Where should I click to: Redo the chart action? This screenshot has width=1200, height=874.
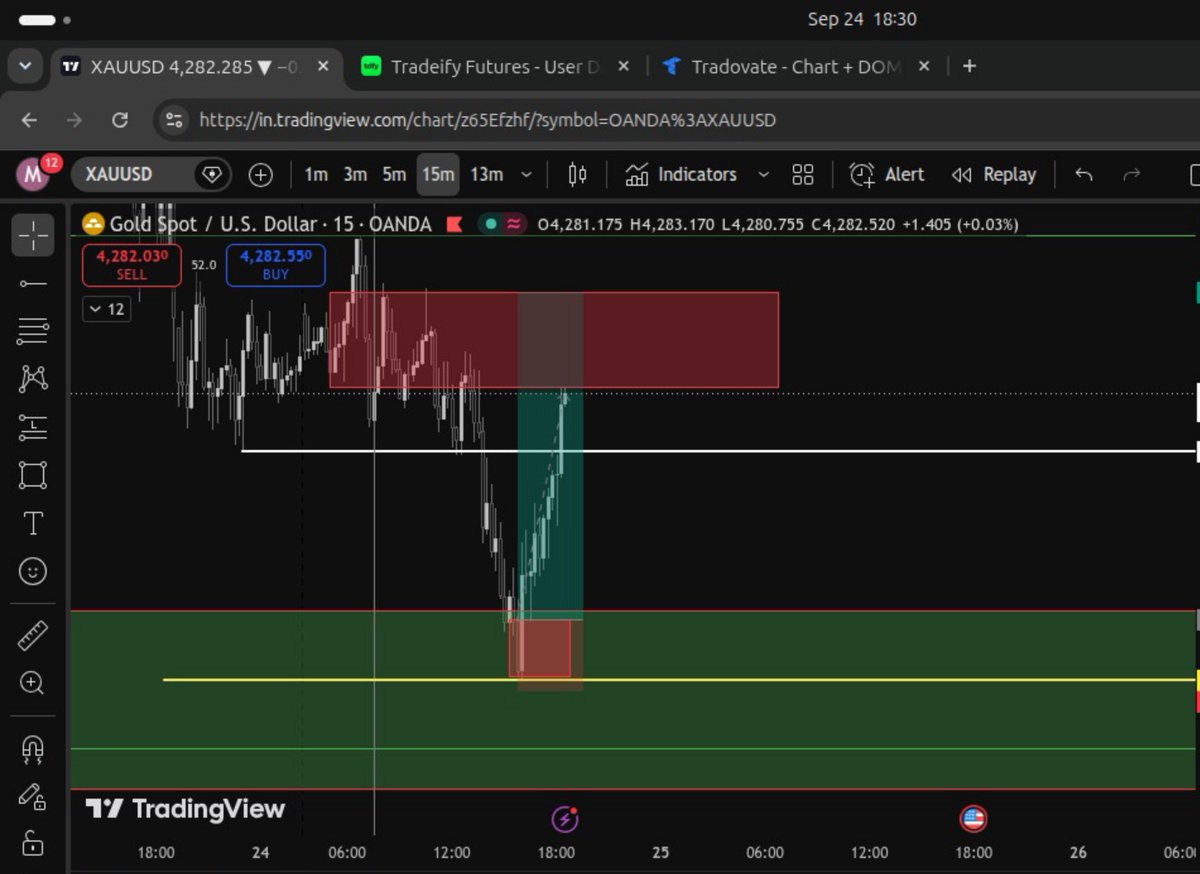[x=1132, y=175]
